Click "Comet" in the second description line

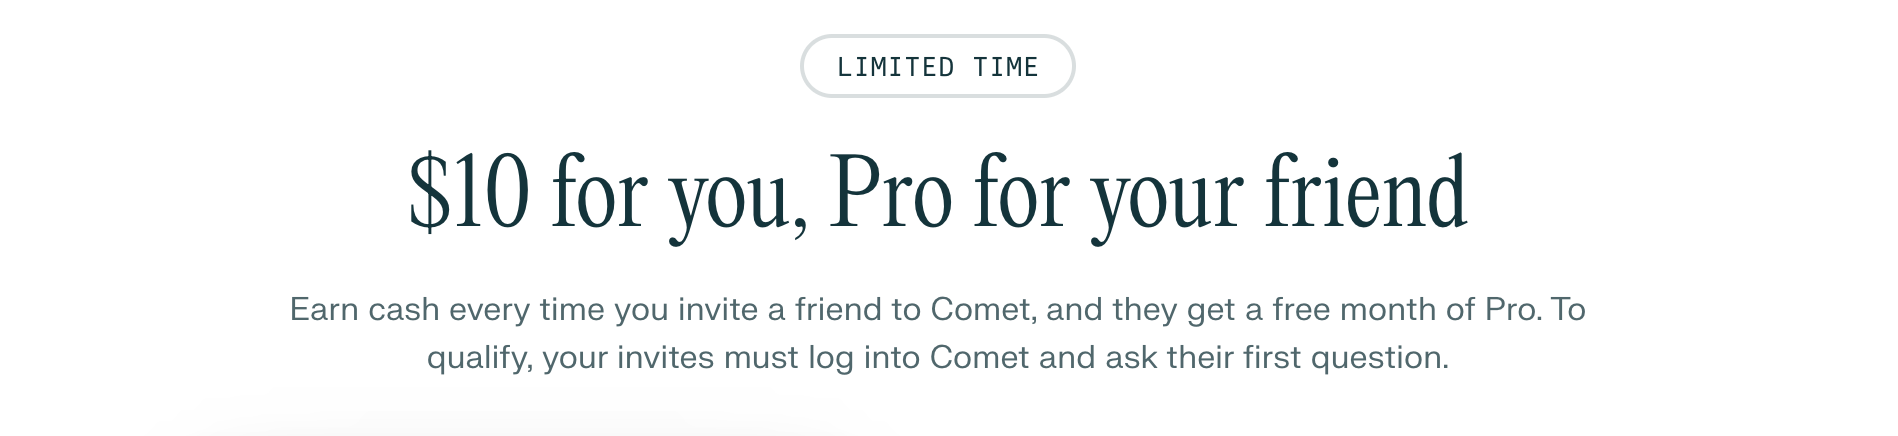pyautogui.click(x=979, y=358)
